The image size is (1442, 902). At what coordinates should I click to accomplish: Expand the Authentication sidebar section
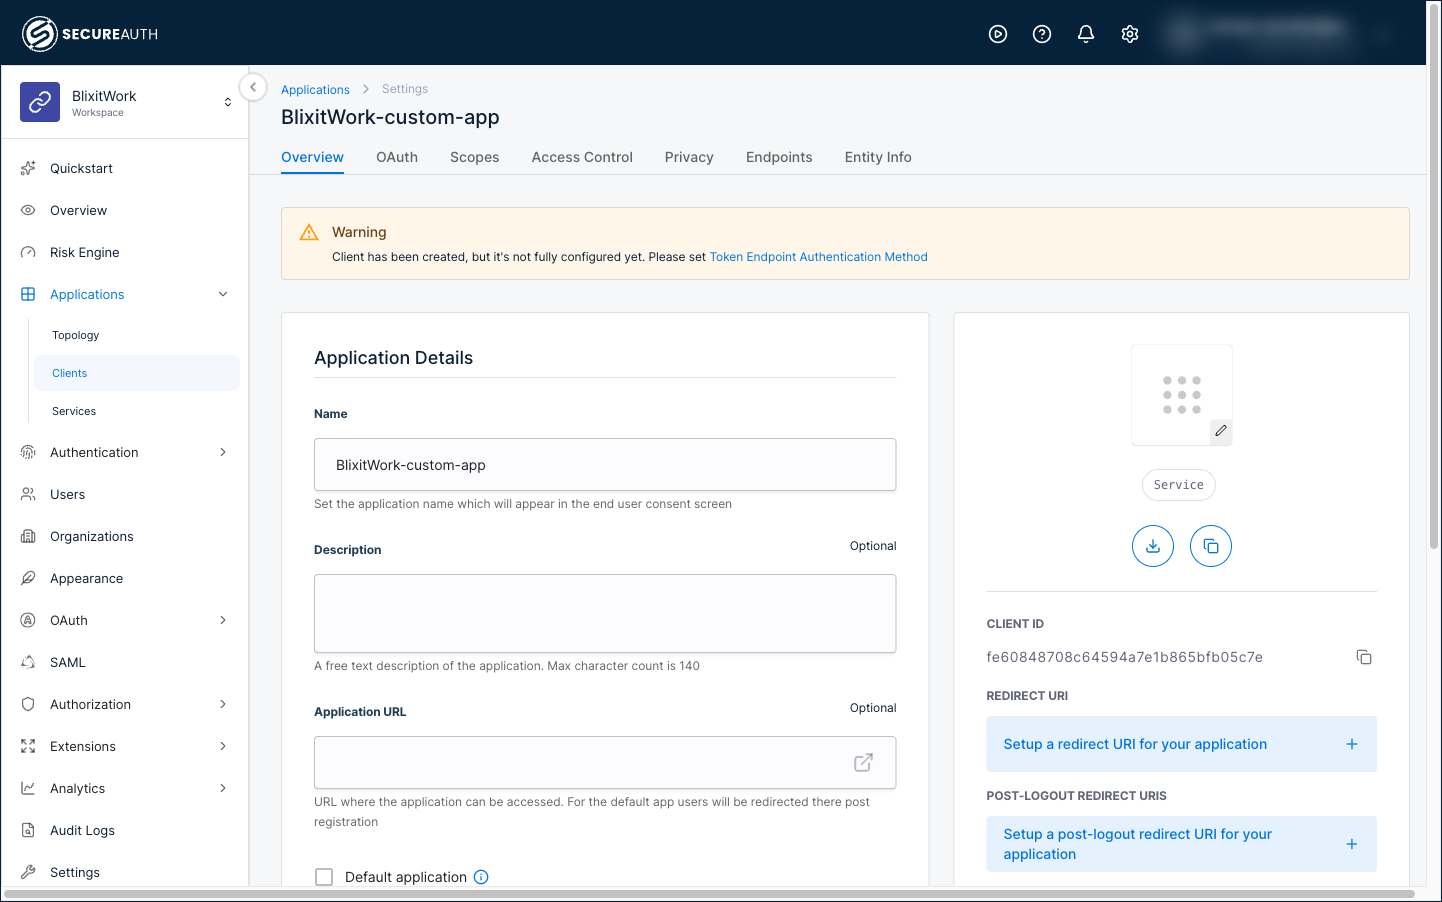click(x=223, y=452)
